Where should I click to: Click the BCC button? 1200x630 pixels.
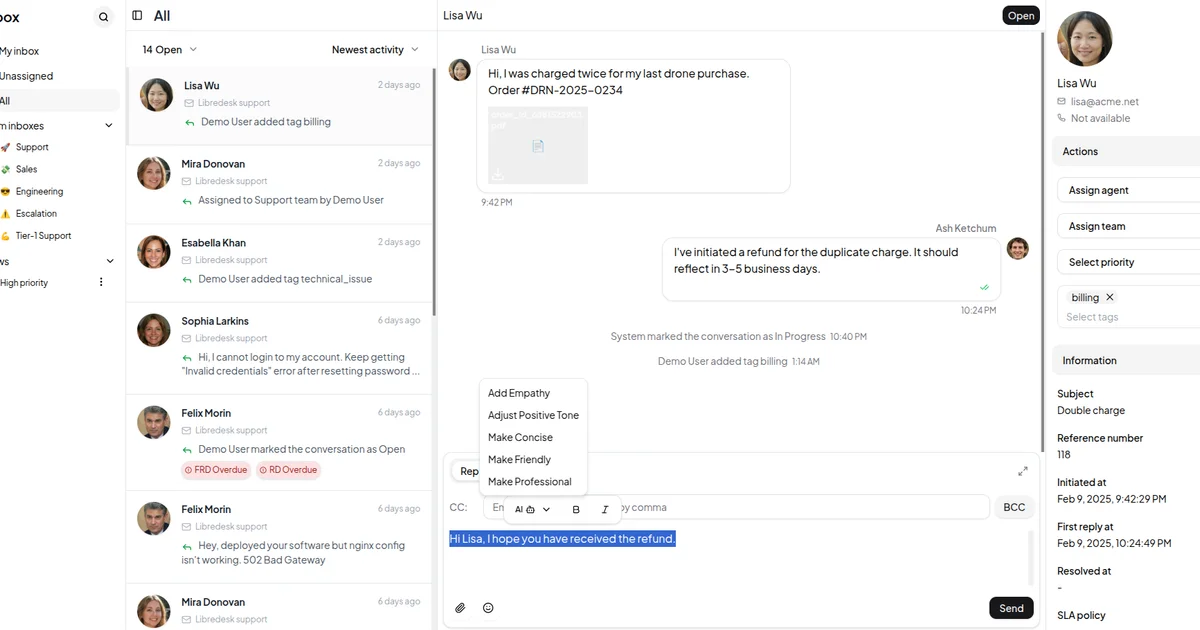point(1014,507)
